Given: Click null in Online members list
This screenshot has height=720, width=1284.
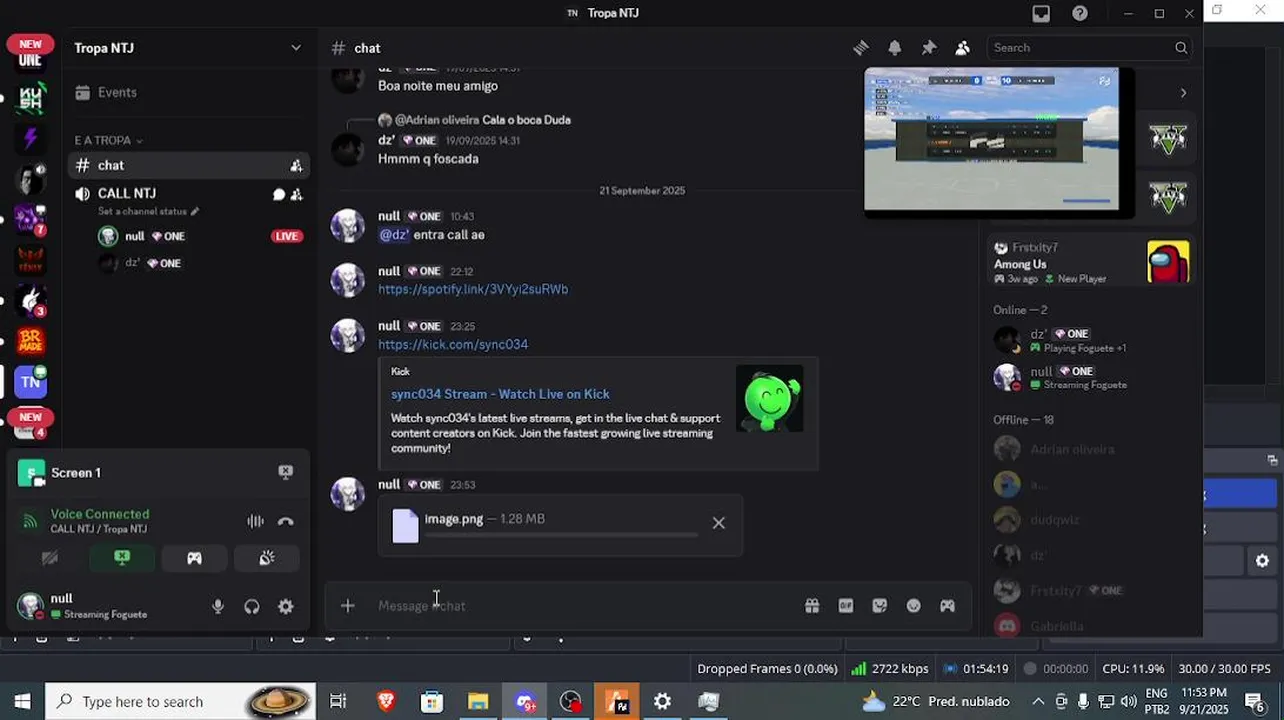Looking at the screenshot, I should pos(1090,377).
